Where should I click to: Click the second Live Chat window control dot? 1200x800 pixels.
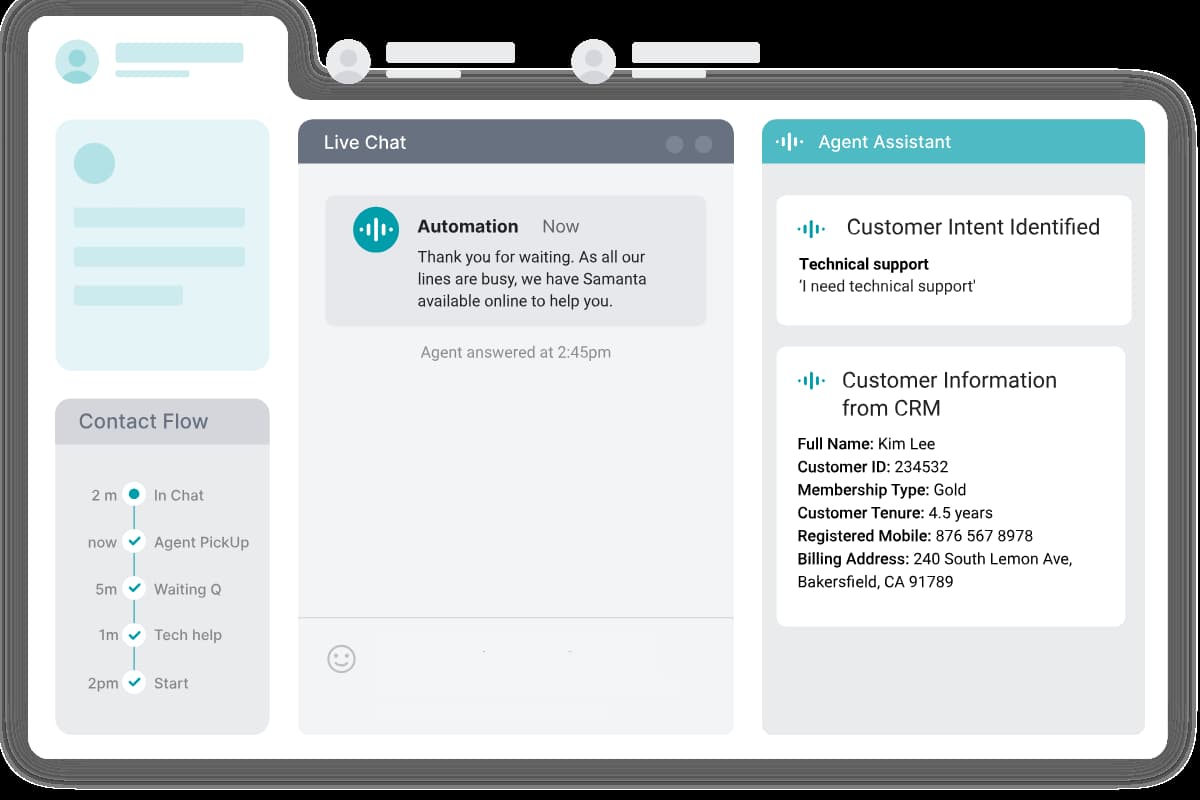[x=703, y=144]
